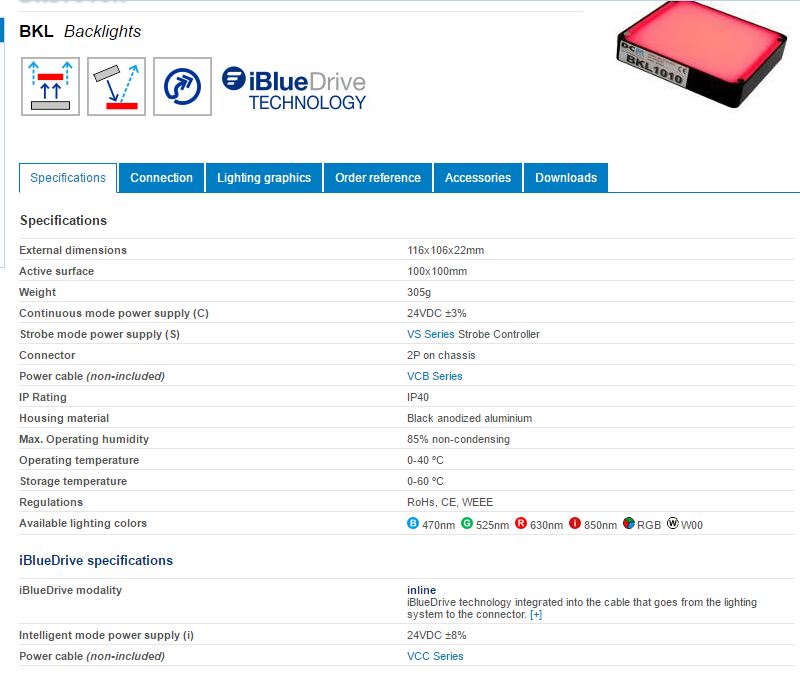Viewport: 800px width, 678px height.
Task: Follow the VCC Series power cable link
Action: coord(435,656)
